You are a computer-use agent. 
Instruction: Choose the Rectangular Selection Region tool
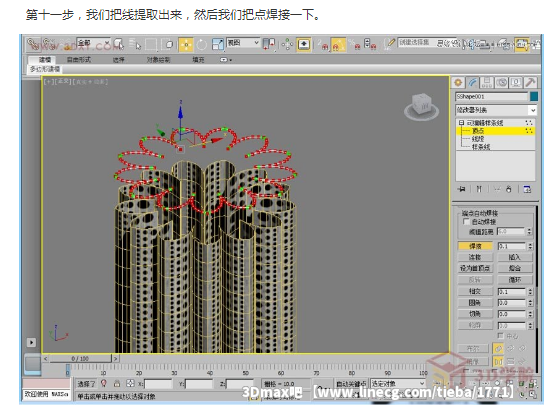pyautogui.click(x=152, y=45)
